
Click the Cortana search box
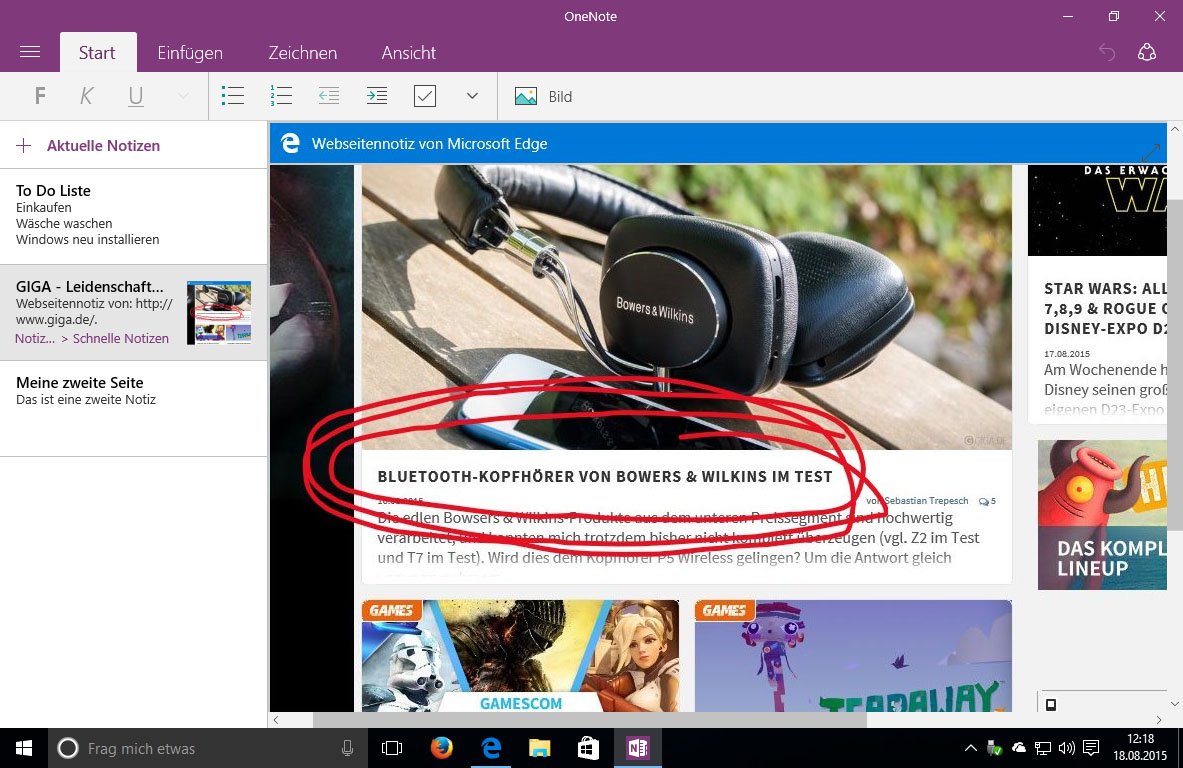pos(208,748)
